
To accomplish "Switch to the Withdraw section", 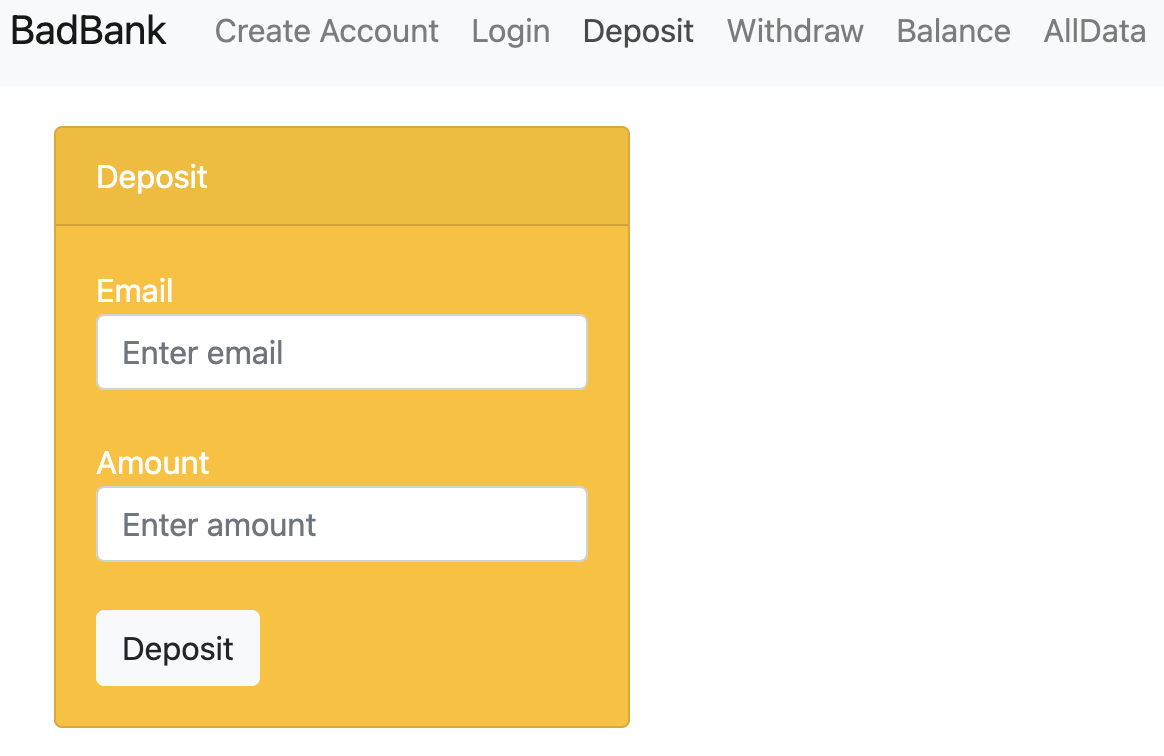I will click(x=795, y=31).
